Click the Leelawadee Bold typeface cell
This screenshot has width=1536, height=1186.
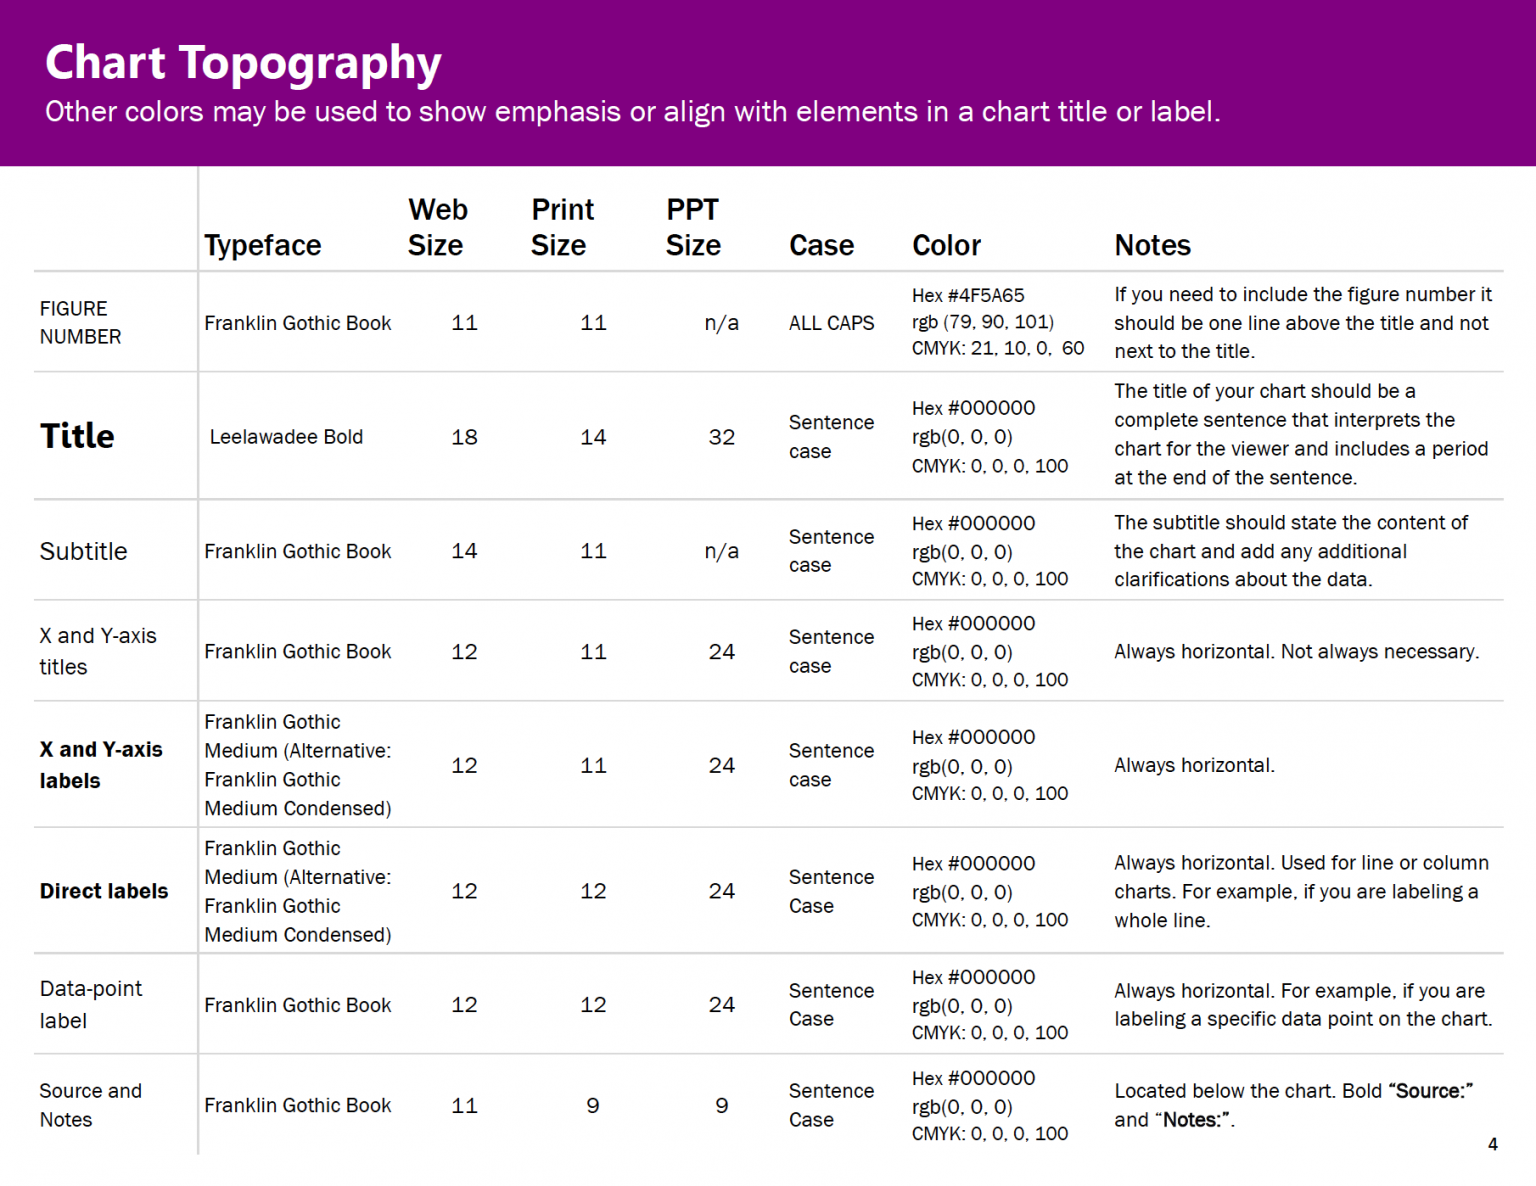click(286, 437)
